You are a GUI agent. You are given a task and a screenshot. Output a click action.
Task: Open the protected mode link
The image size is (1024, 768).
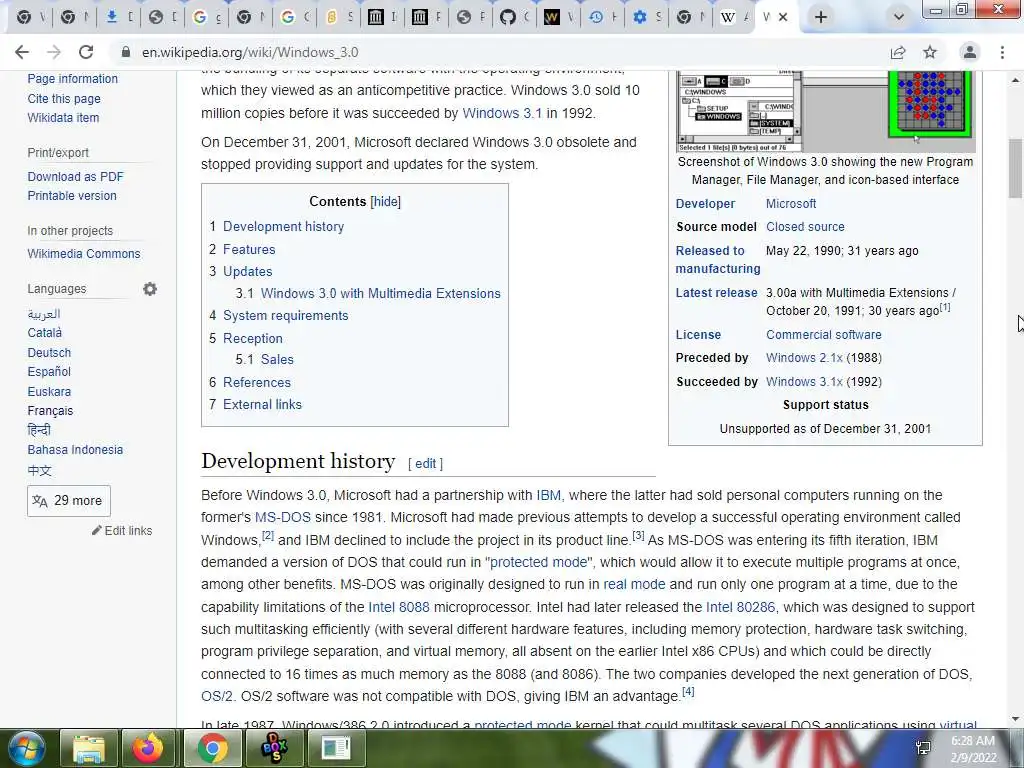(x=538, y=562)
